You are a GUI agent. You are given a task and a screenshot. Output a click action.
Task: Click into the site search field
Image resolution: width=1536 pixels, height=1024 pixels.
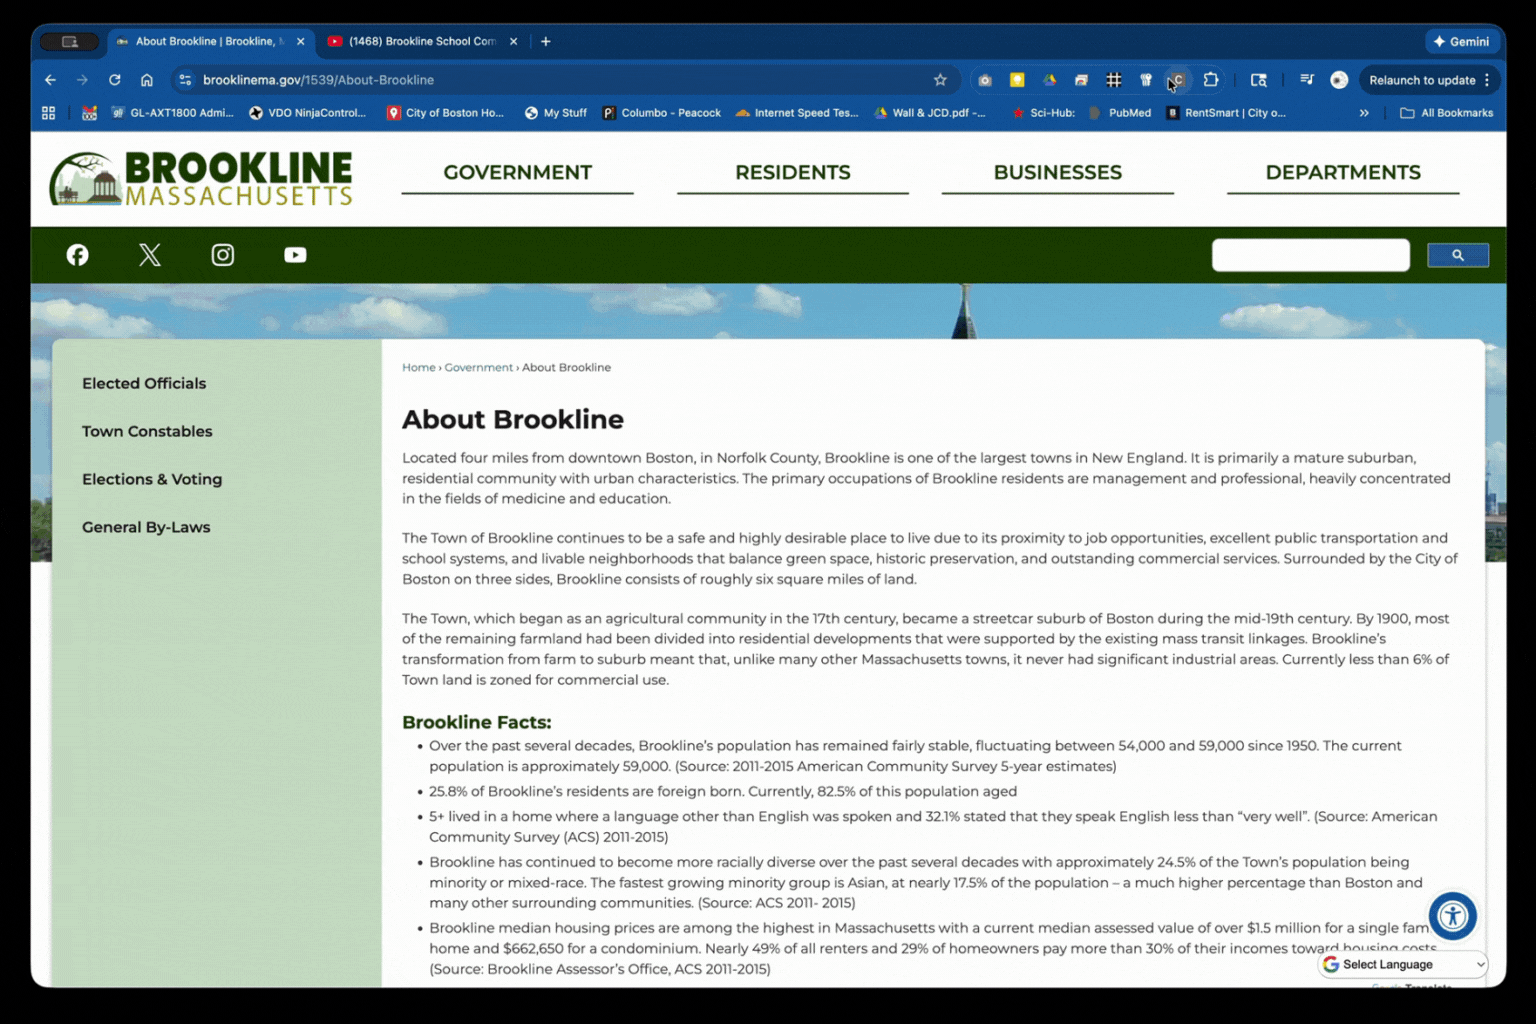pyautogui.click(x=1310, y=255)
